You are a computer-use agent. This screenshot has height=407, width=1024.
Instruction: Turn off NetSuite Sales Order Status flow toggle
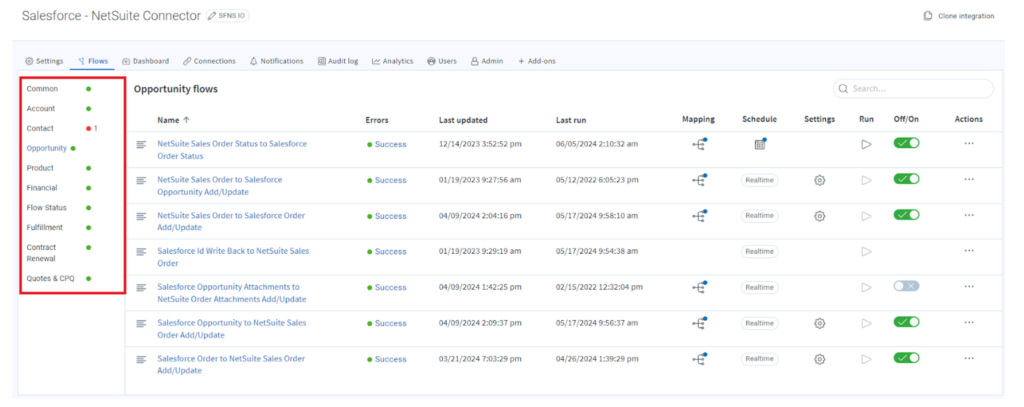[x=906, y=144]
